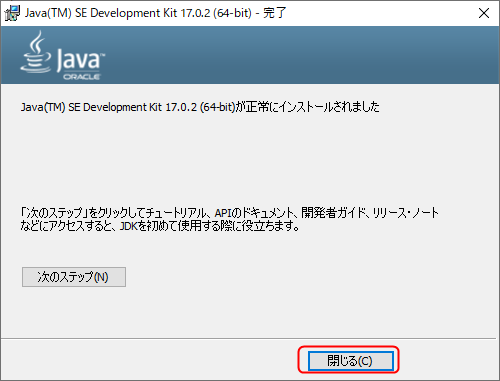Click the description line starting with 「次のステップ」

230,212
